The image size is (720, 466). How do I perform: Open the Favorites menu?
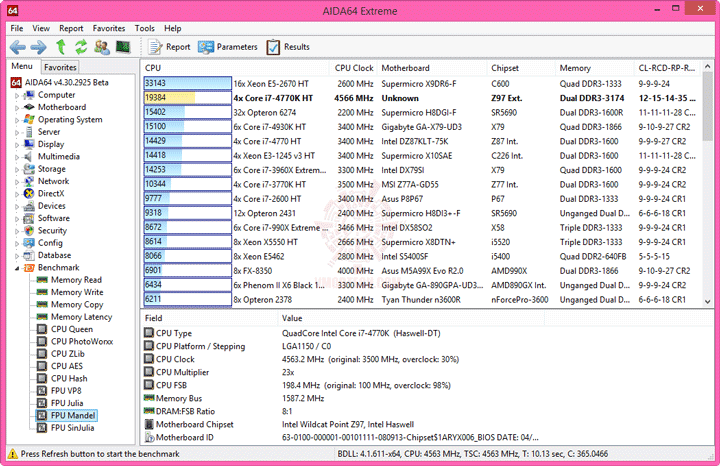tap(109, 28)
